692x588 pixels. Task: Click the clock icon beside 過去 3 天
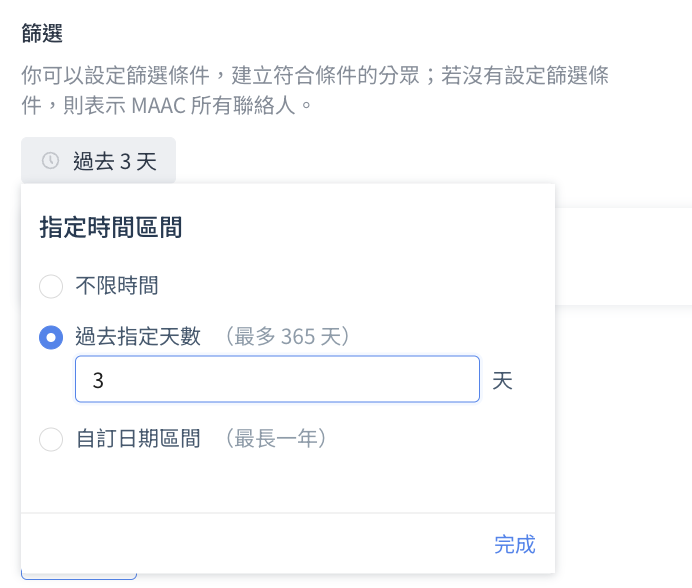(50, 161)
